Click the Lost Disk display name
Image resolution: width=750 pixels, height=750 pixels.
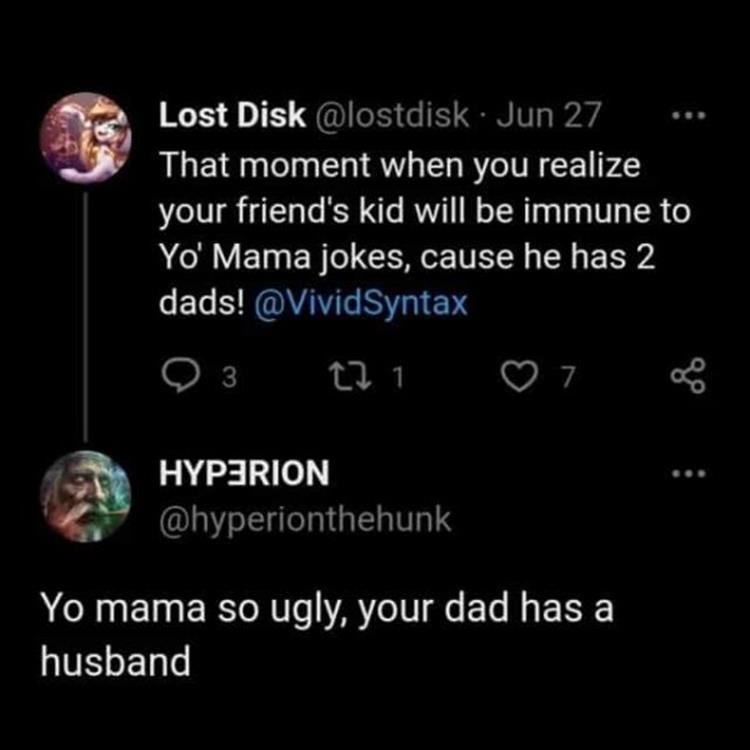[x=233, y=117]
